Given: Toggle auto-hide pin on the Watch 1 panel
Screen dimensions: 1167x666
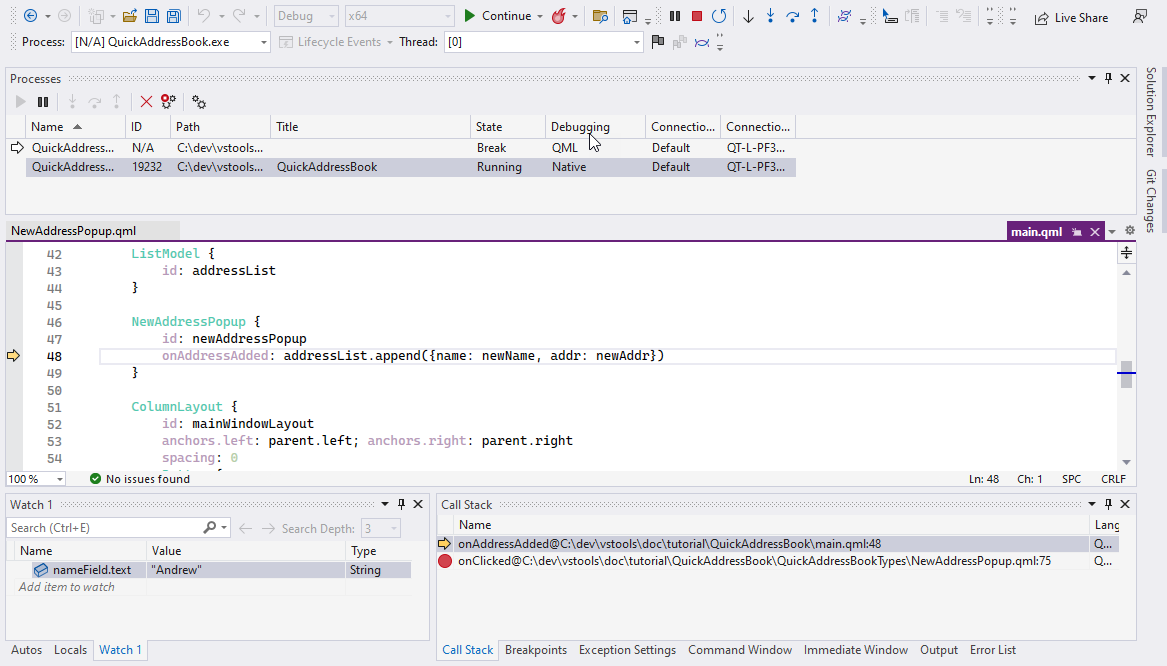Looking at the screenshot, I should click(403, 504).
